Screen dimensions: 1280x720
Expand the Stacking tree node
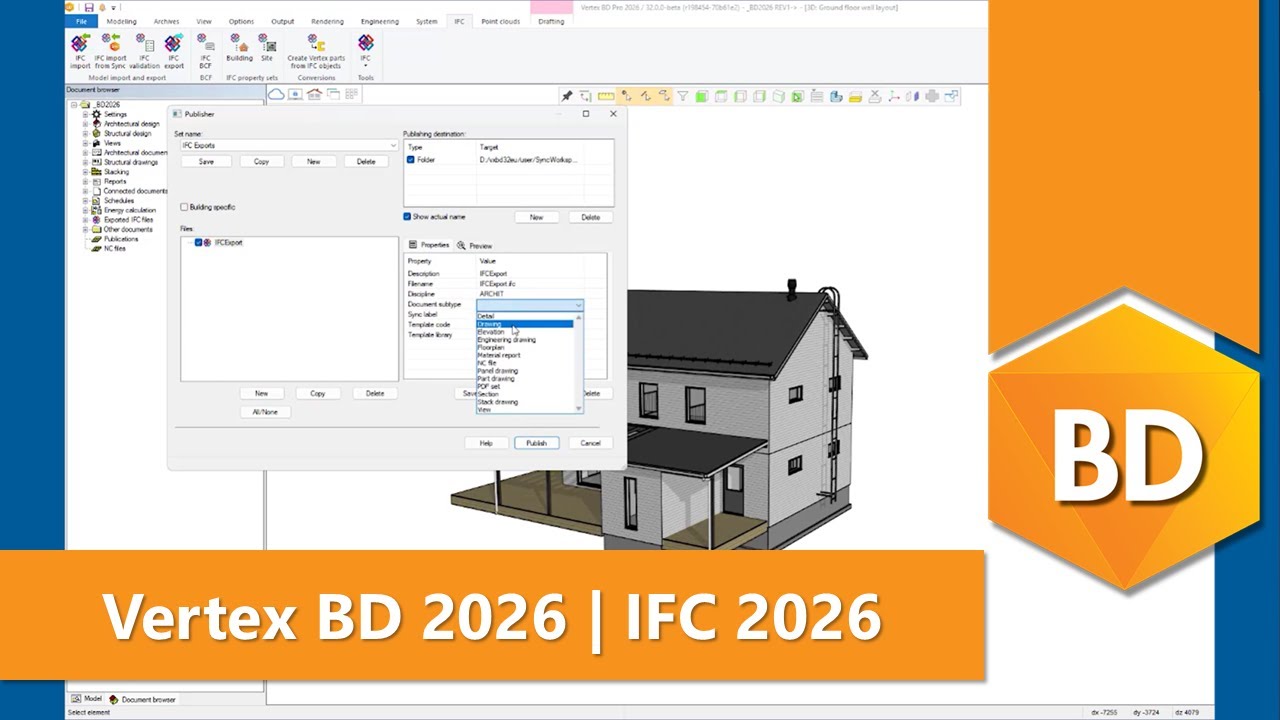(x=86, y=172)
